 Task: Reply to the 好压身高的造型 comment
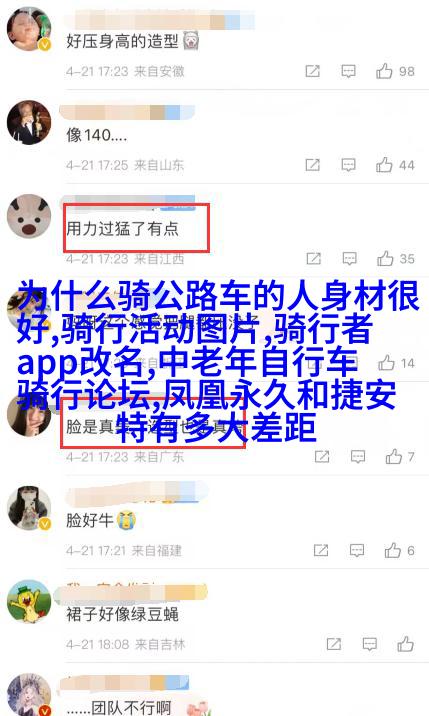(349, 71)
